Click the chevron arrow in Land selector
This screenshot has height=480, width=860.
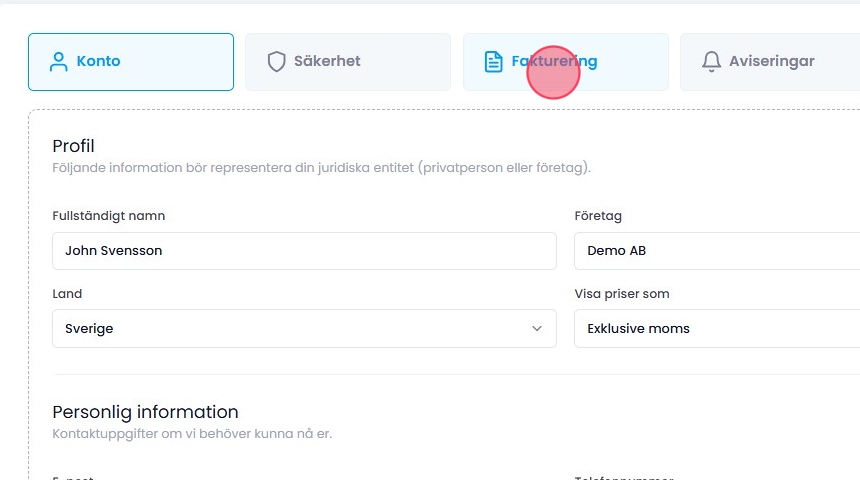(x=537, y=329)
